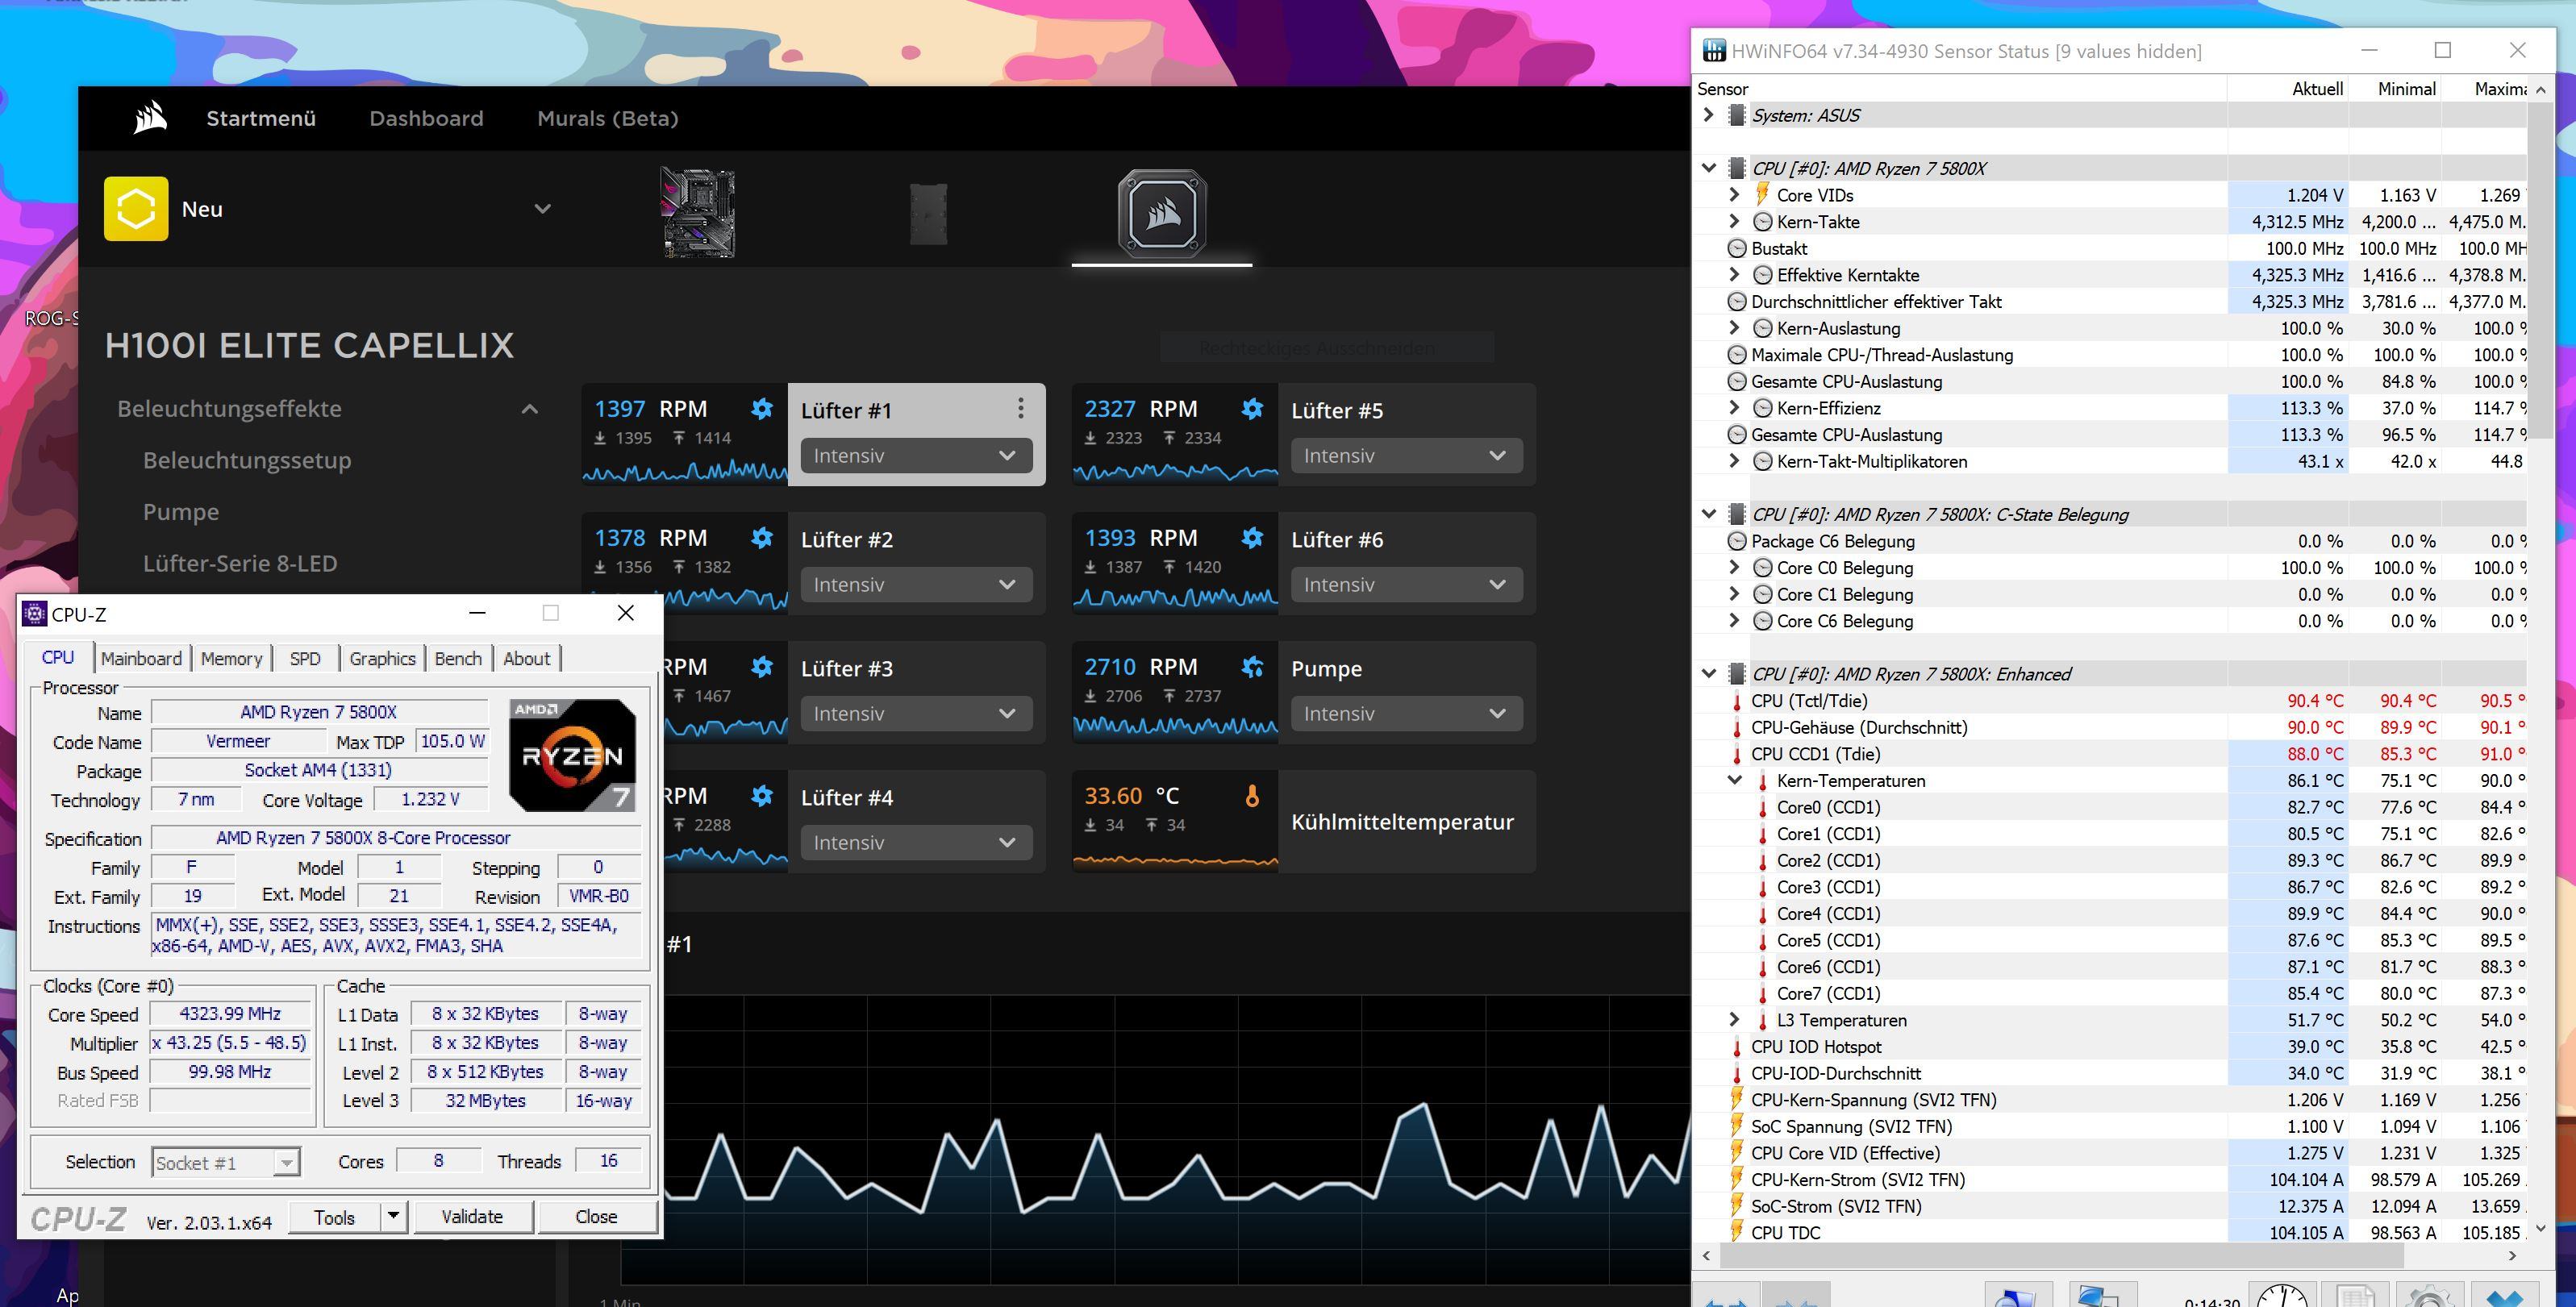The height and width of the screenshot is (1307, 2576).
Task: Open the About tab in CPU-Z
Action: pos(526,658)
